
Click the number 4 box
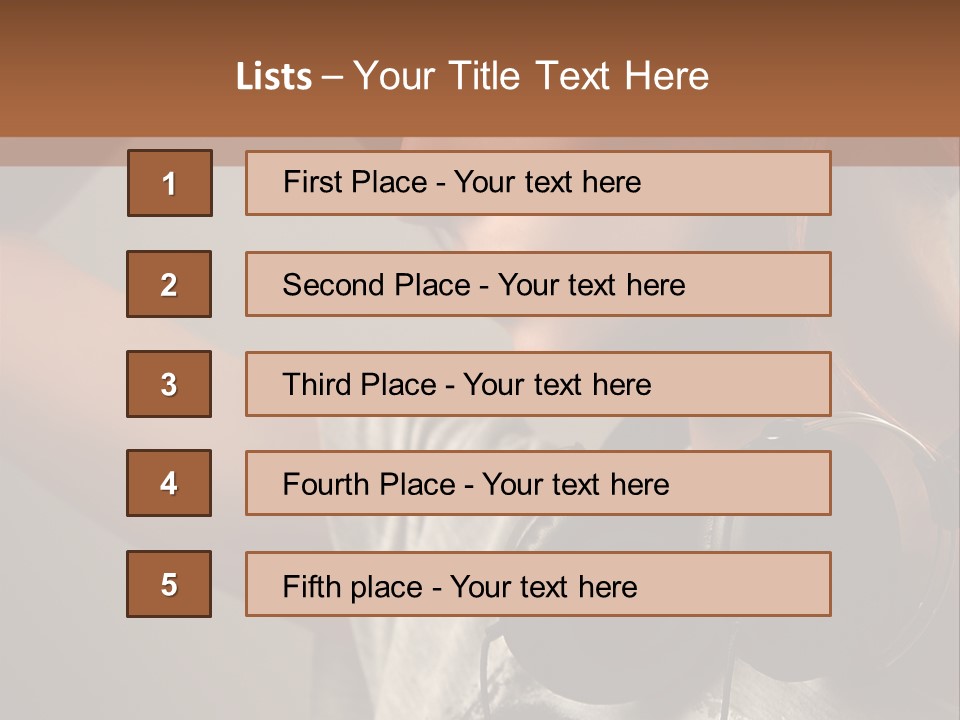point(169,484)
